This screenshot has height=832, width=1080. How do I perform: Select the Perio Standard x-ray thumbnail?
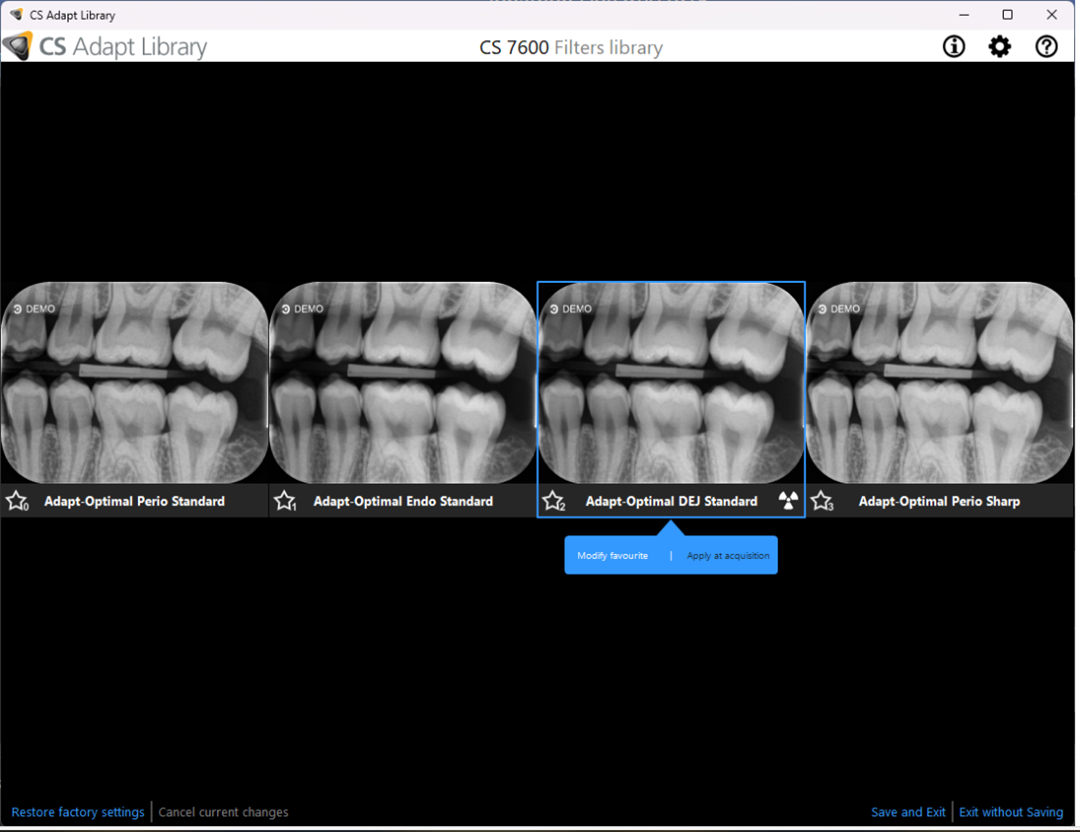coord(134,383)
